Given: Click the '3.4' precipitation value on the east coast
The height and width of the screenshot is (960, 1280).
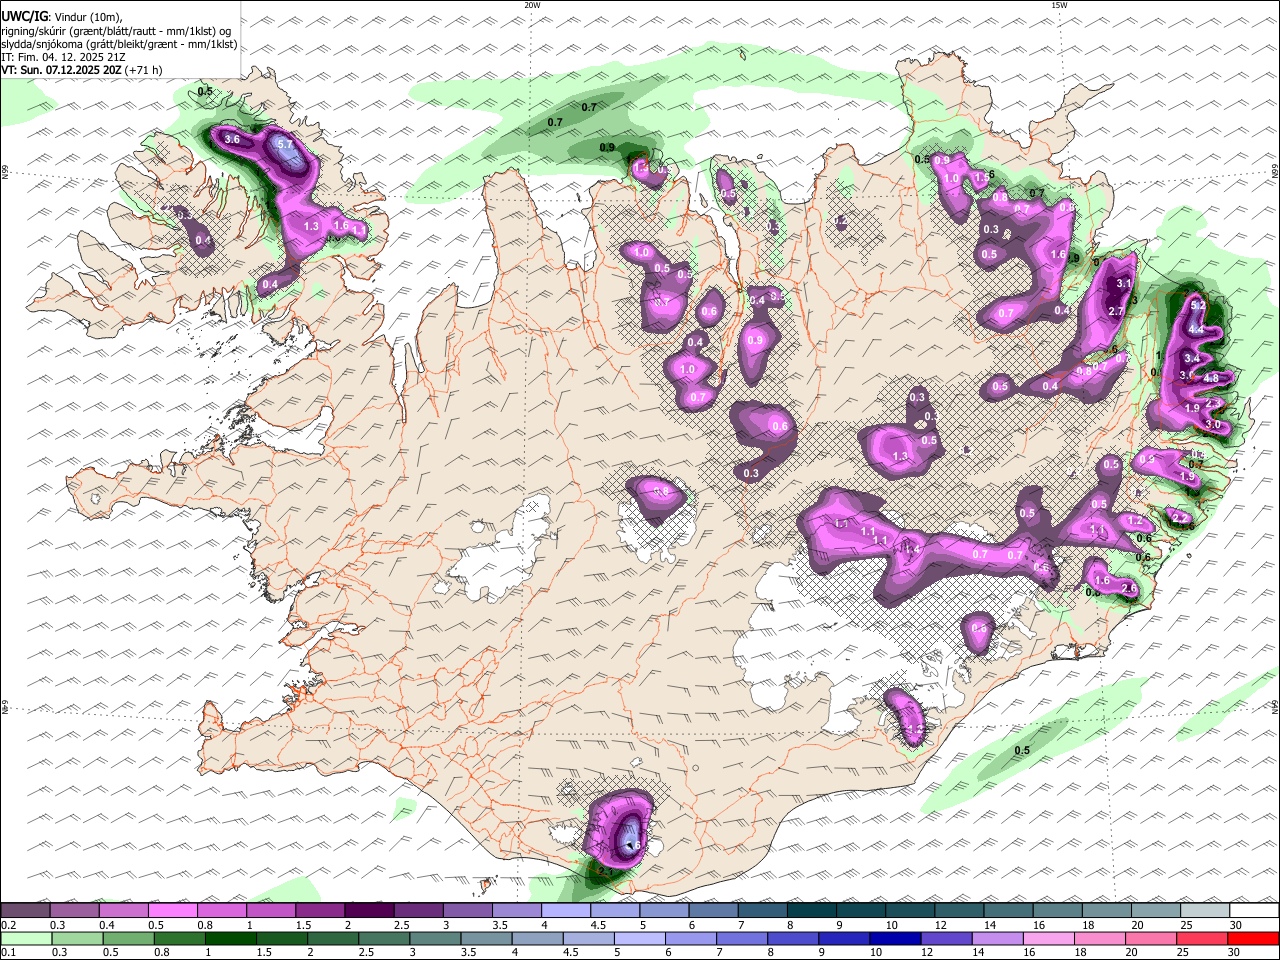Looking at the screenshot, I should [x=1191, y=358].
